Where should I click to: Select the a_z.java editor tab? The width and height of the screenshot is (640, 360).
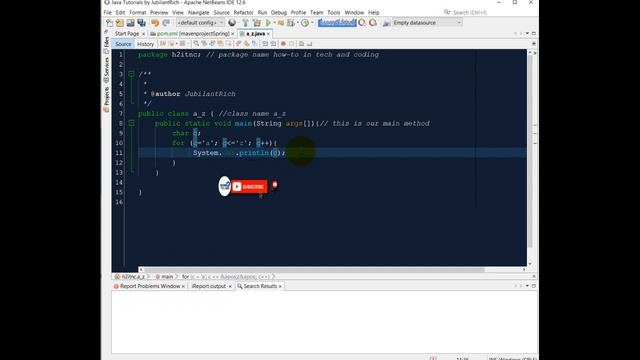[255, 33]
